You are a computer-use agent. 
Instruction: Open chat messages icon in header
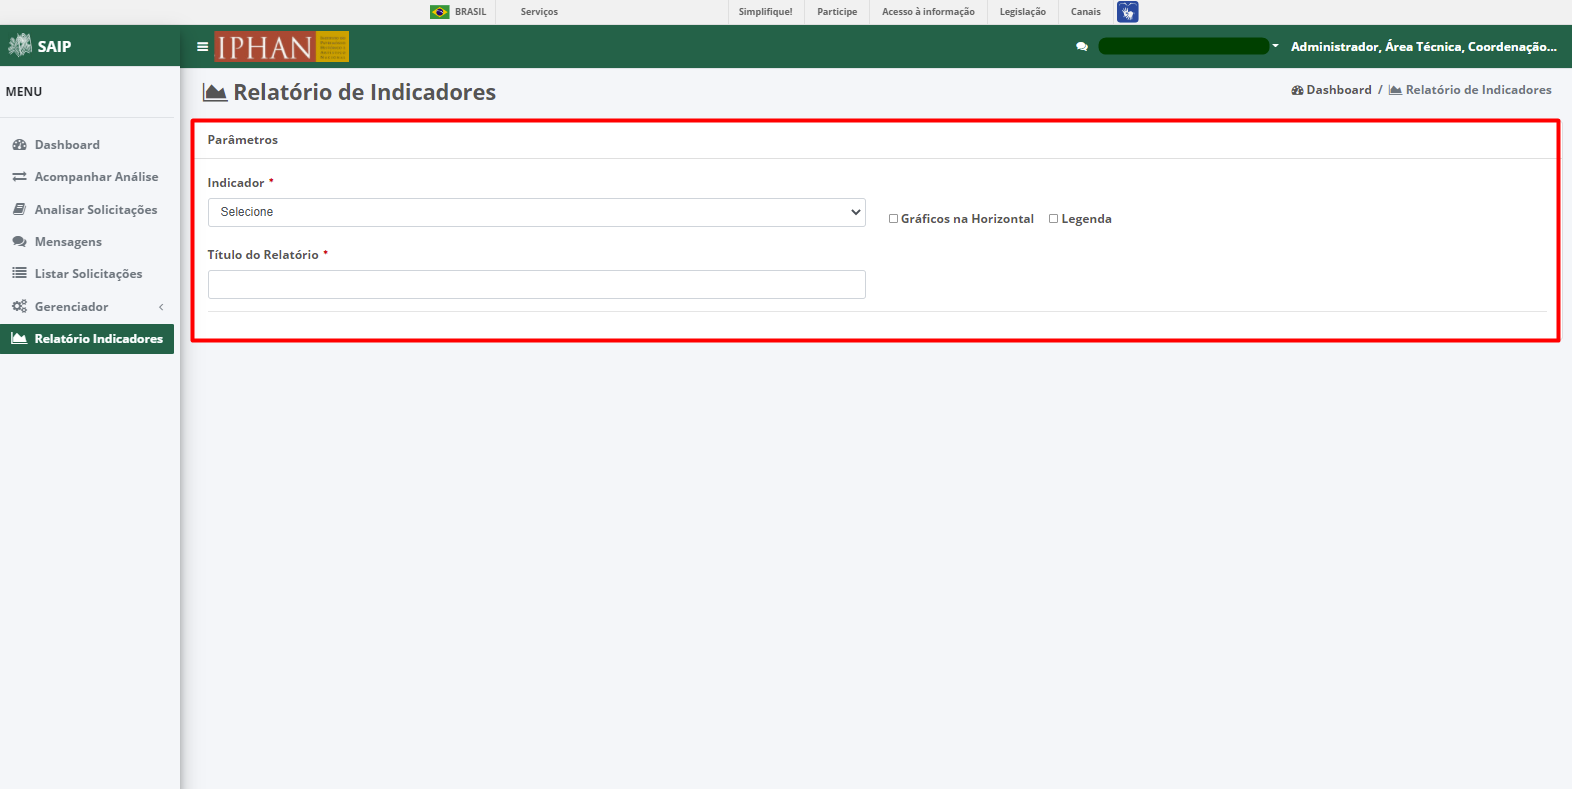click(x=1082, y=46)
